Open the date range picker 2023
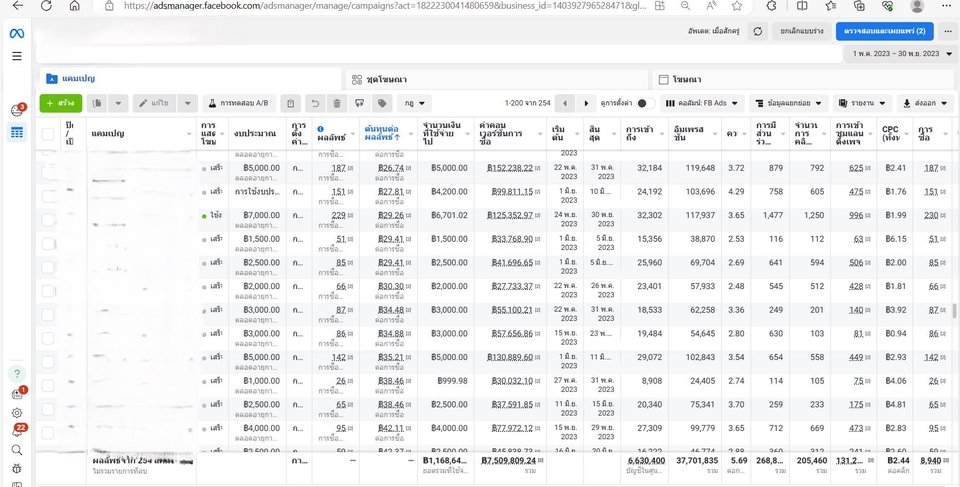This screenshot has width=960, height=487. [902, 54]
